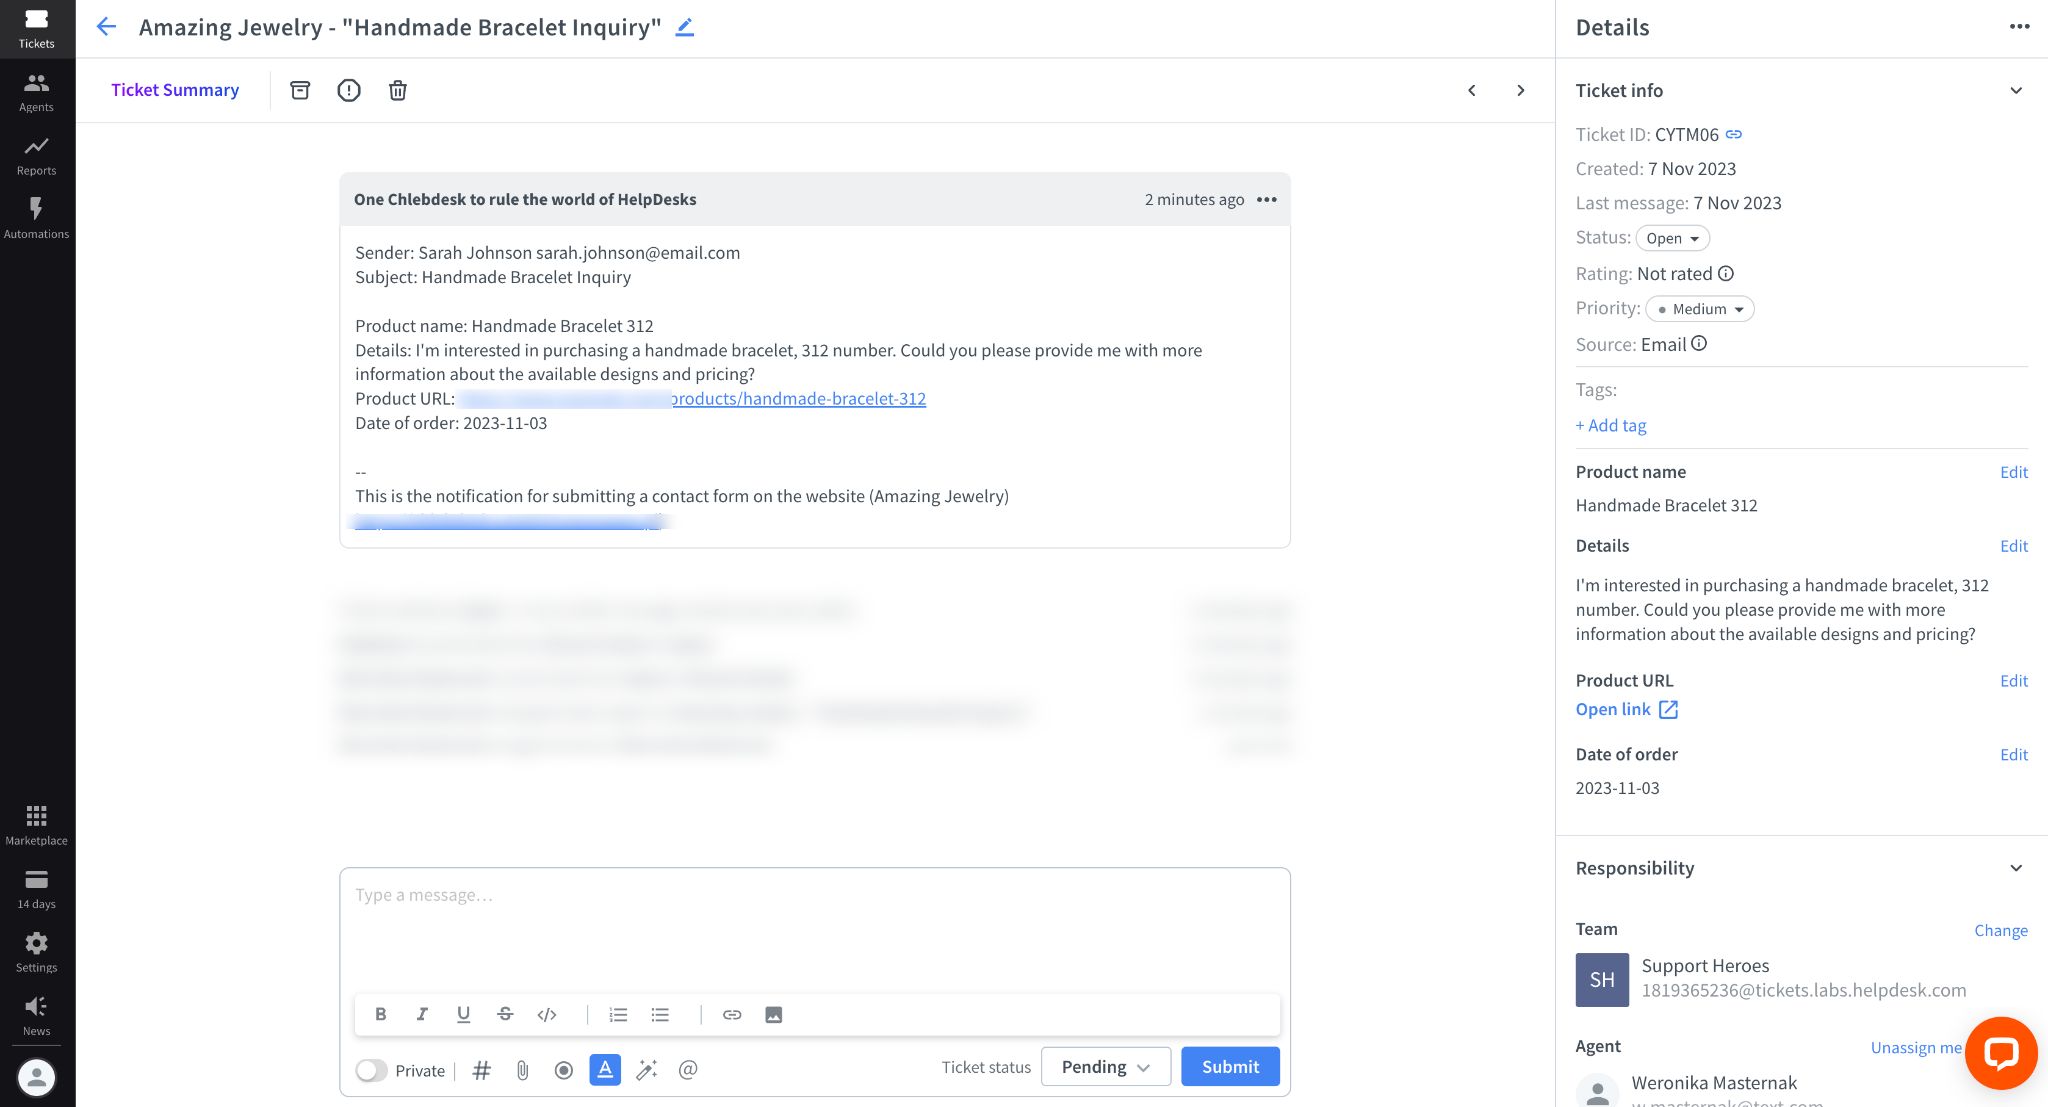Screen dimensions: 2048x1107
Task: Toggle strikethrough text formatting
Action: pos(504,1014)
